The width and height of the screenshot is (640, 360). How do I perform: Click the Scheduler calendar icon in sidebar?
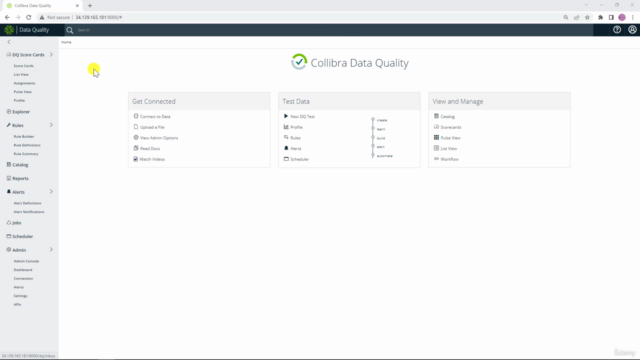(9, 236)
